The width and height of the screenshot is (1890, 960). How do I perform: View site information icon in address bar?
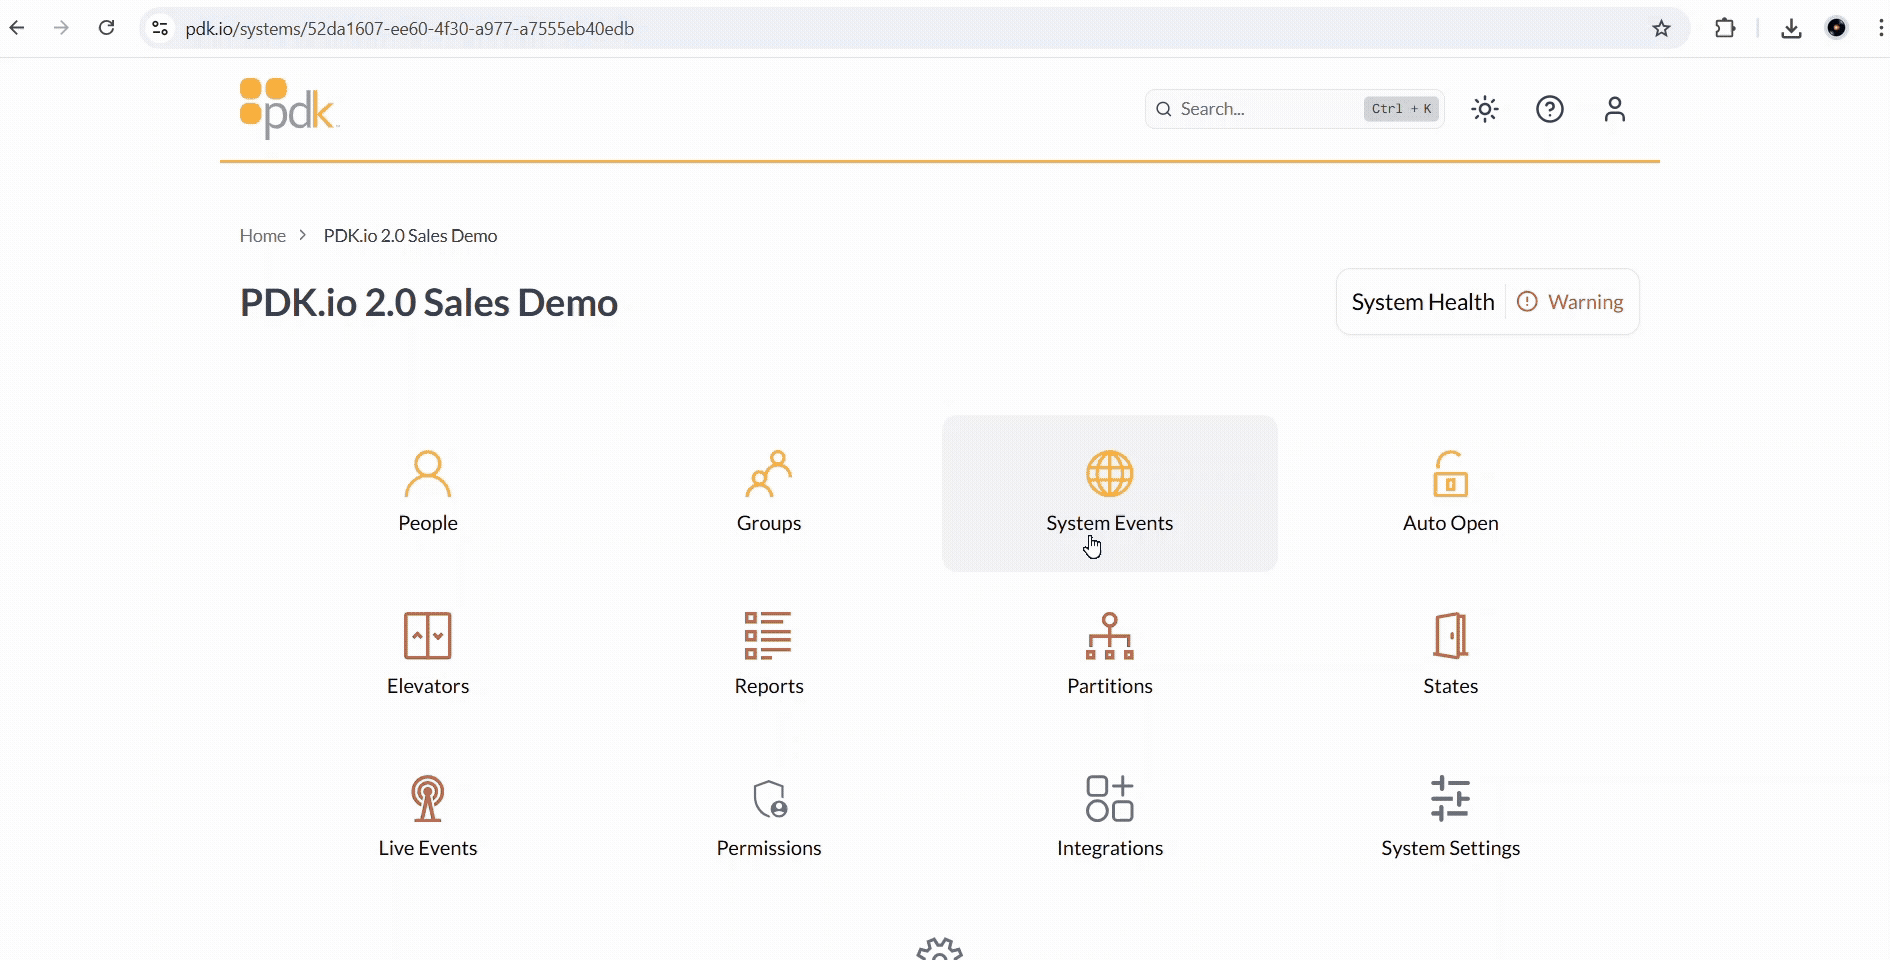point(160,28)
